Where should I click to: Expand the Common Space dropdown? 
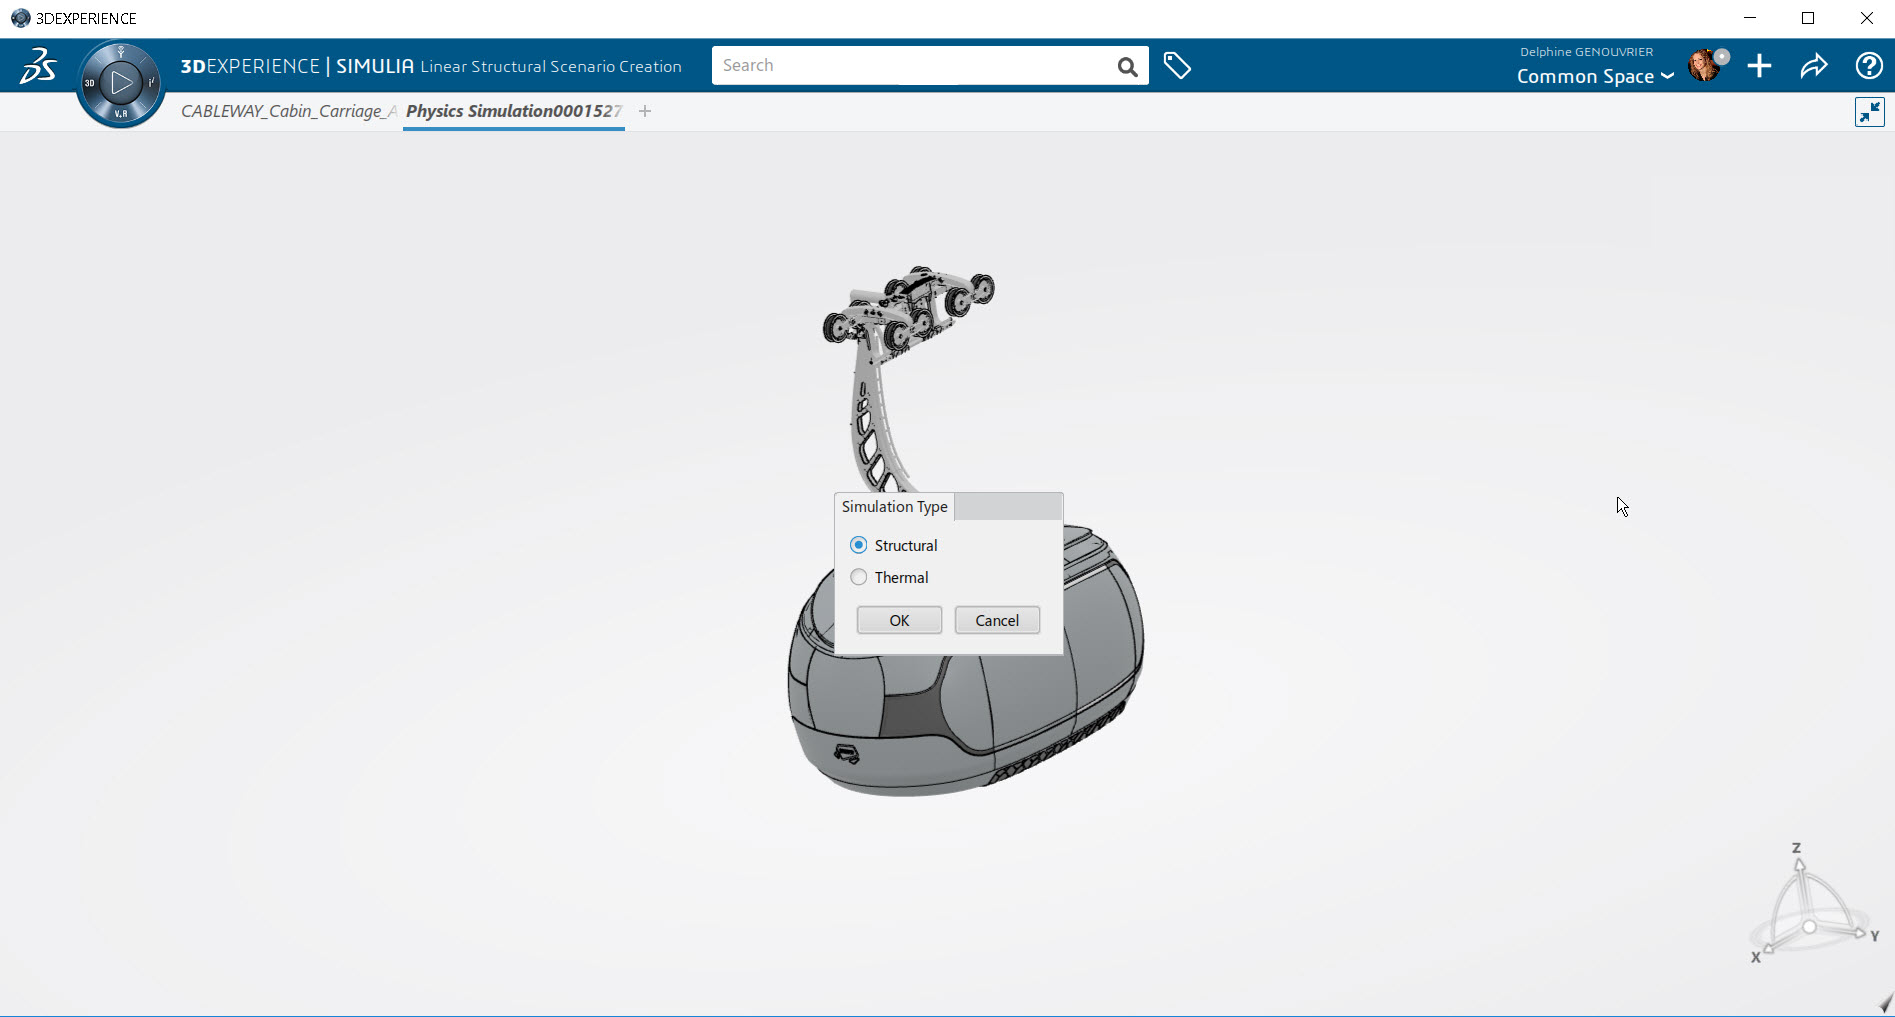(1594, 77)
